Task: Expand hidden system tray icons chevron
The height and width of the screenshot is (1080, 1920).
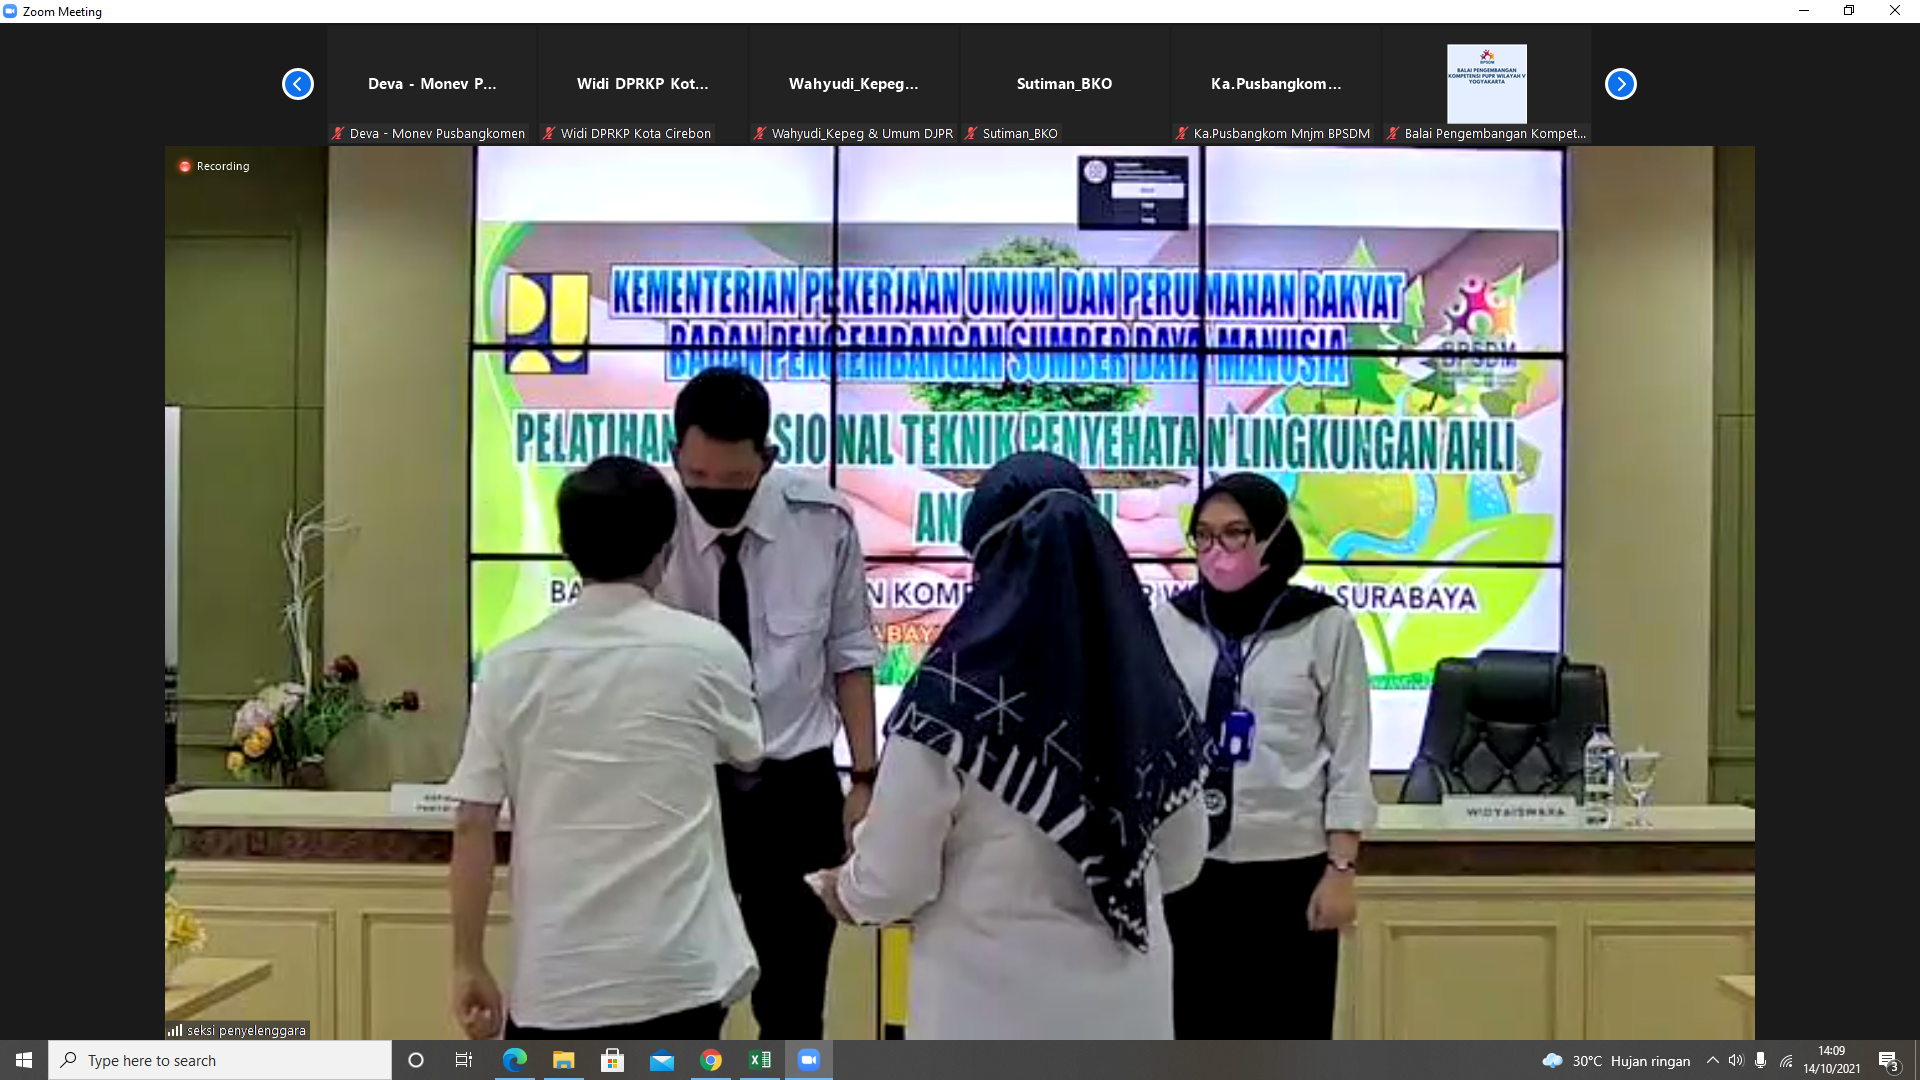Action: pyautogui.click(x=1713, y=1060)
